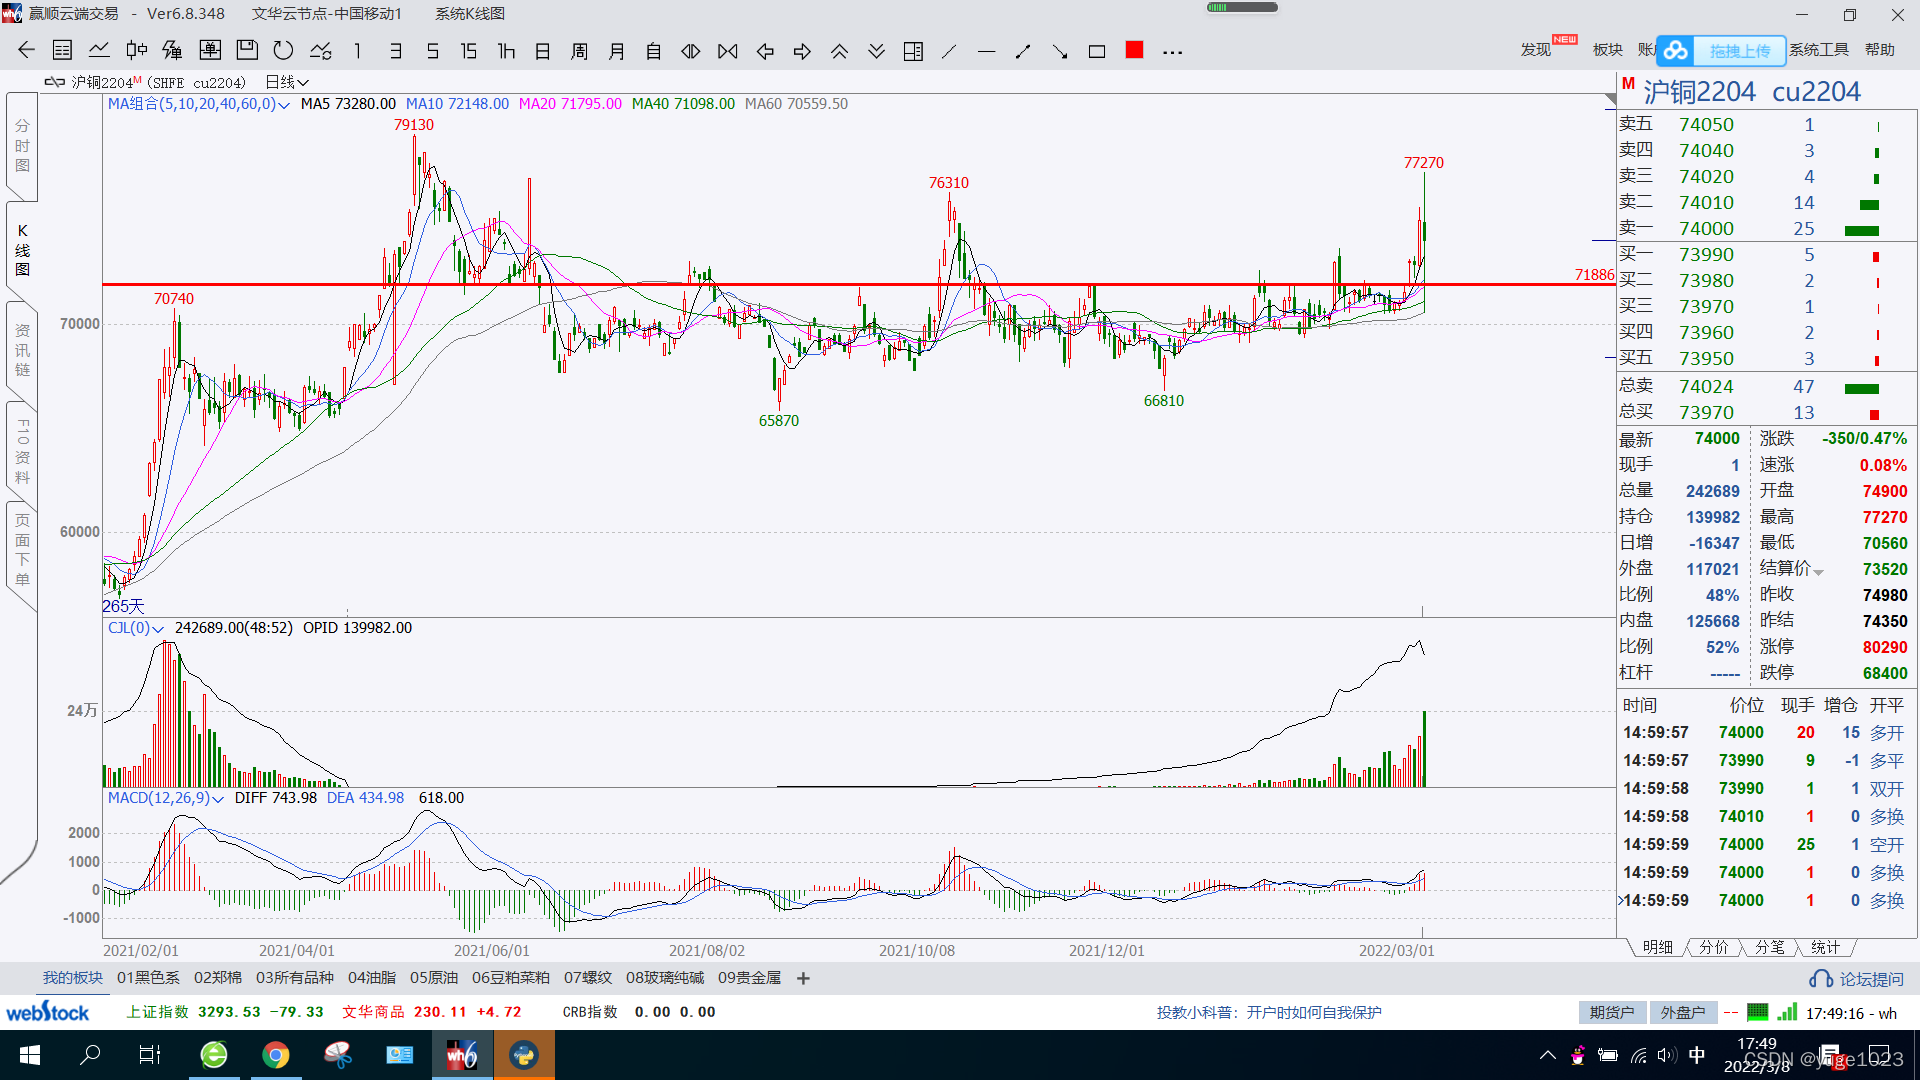
Task: Select daily (日) period button
Action: 543,51
